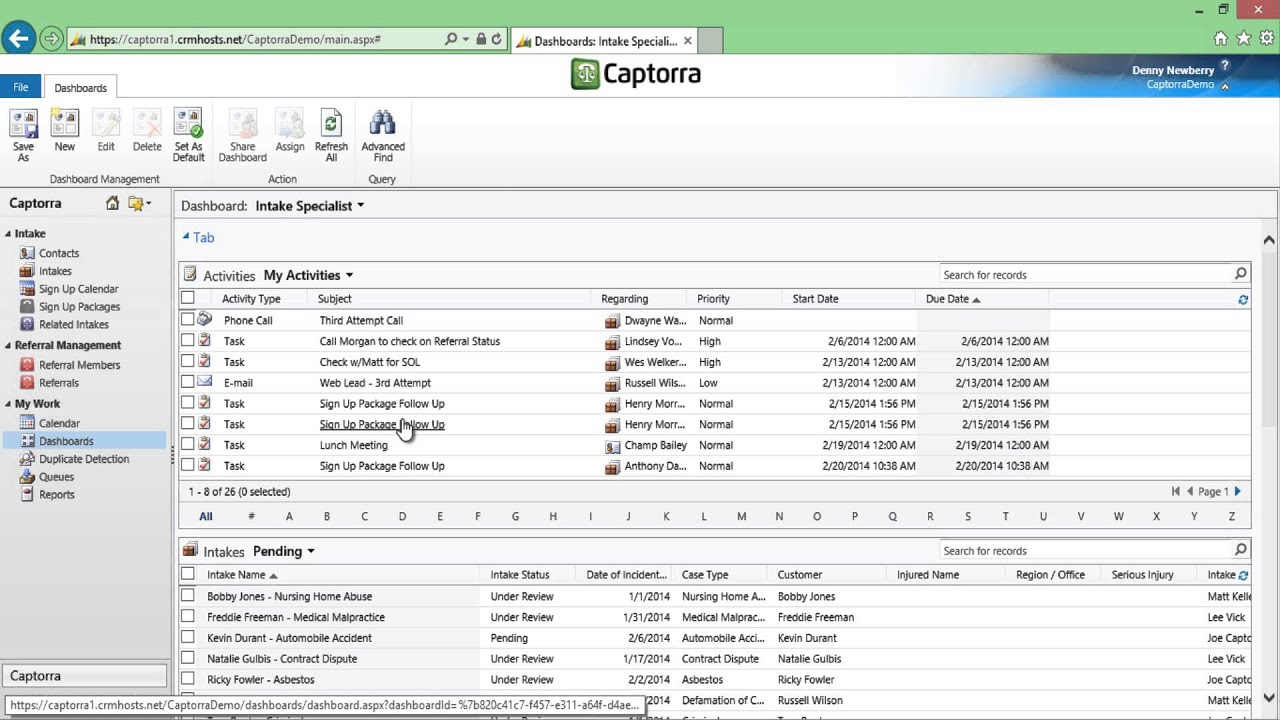This screenshot has width=1280, height=720.
Task: Open browser home icon
Action: 1221,39
